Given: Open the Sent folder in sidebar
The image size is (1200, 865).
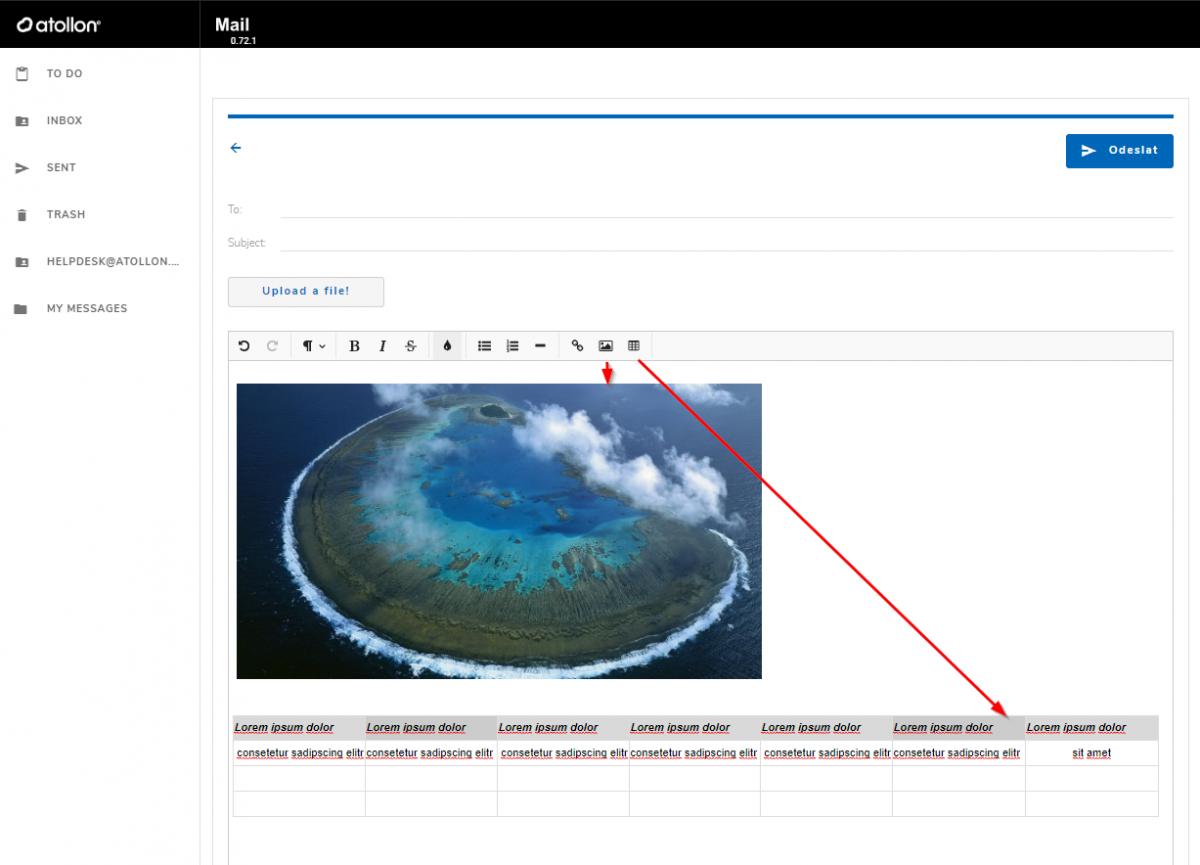Looking at the screenshot, I should (x=61, y=168).
